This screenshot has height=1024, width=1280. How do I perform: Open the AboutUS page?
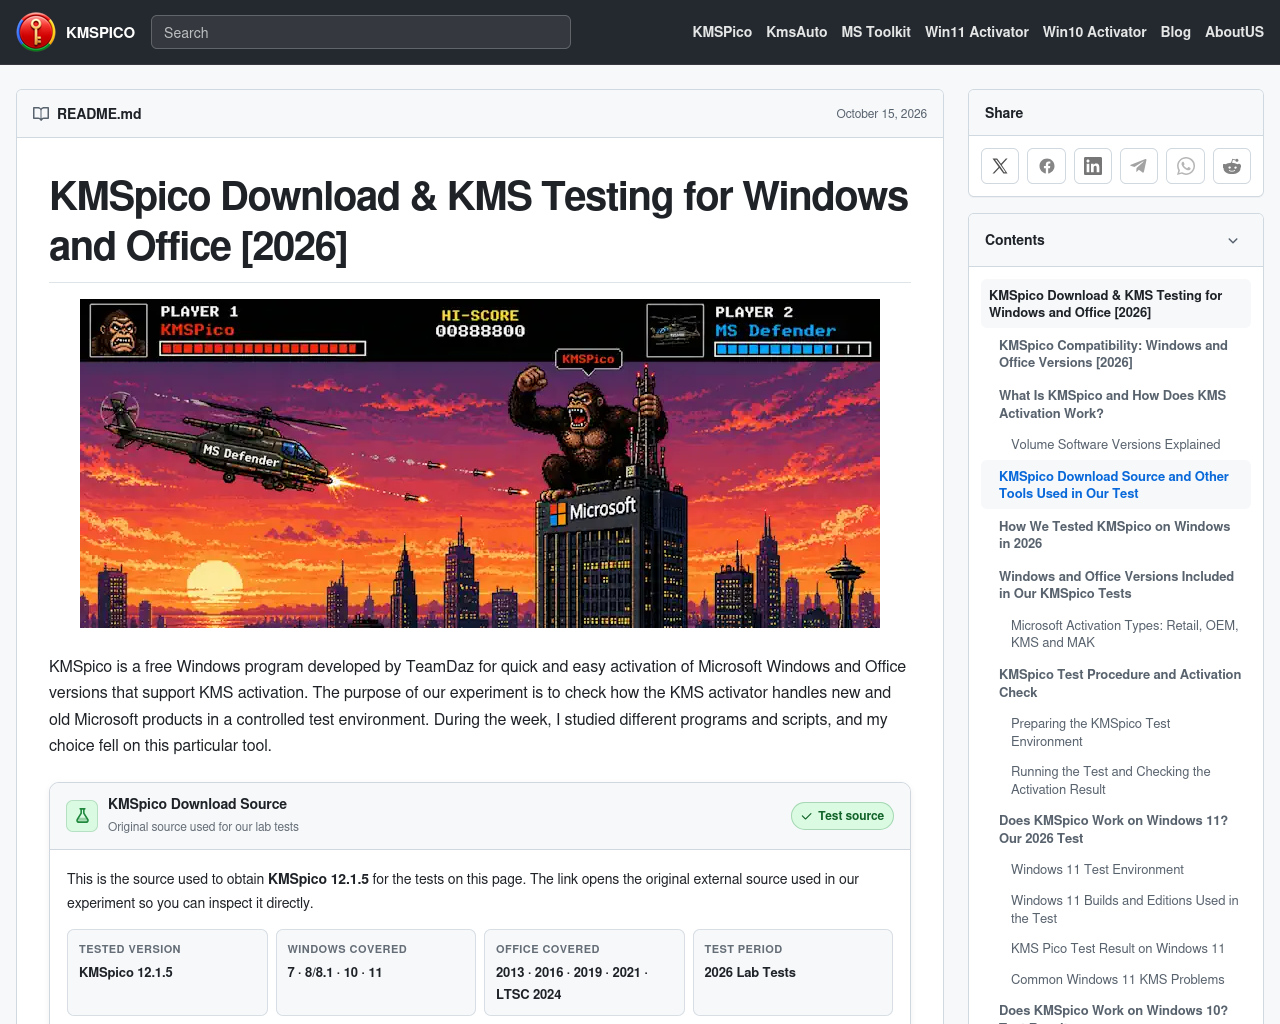(x=1234, y=32)
